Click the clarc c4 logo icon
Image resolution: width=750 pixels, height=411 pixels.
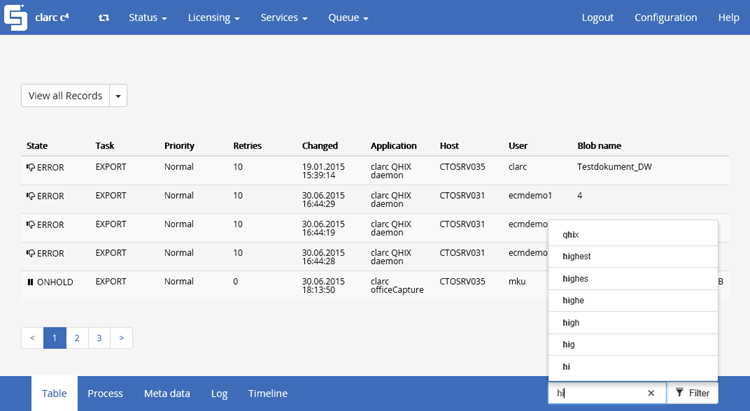(16, 17)
